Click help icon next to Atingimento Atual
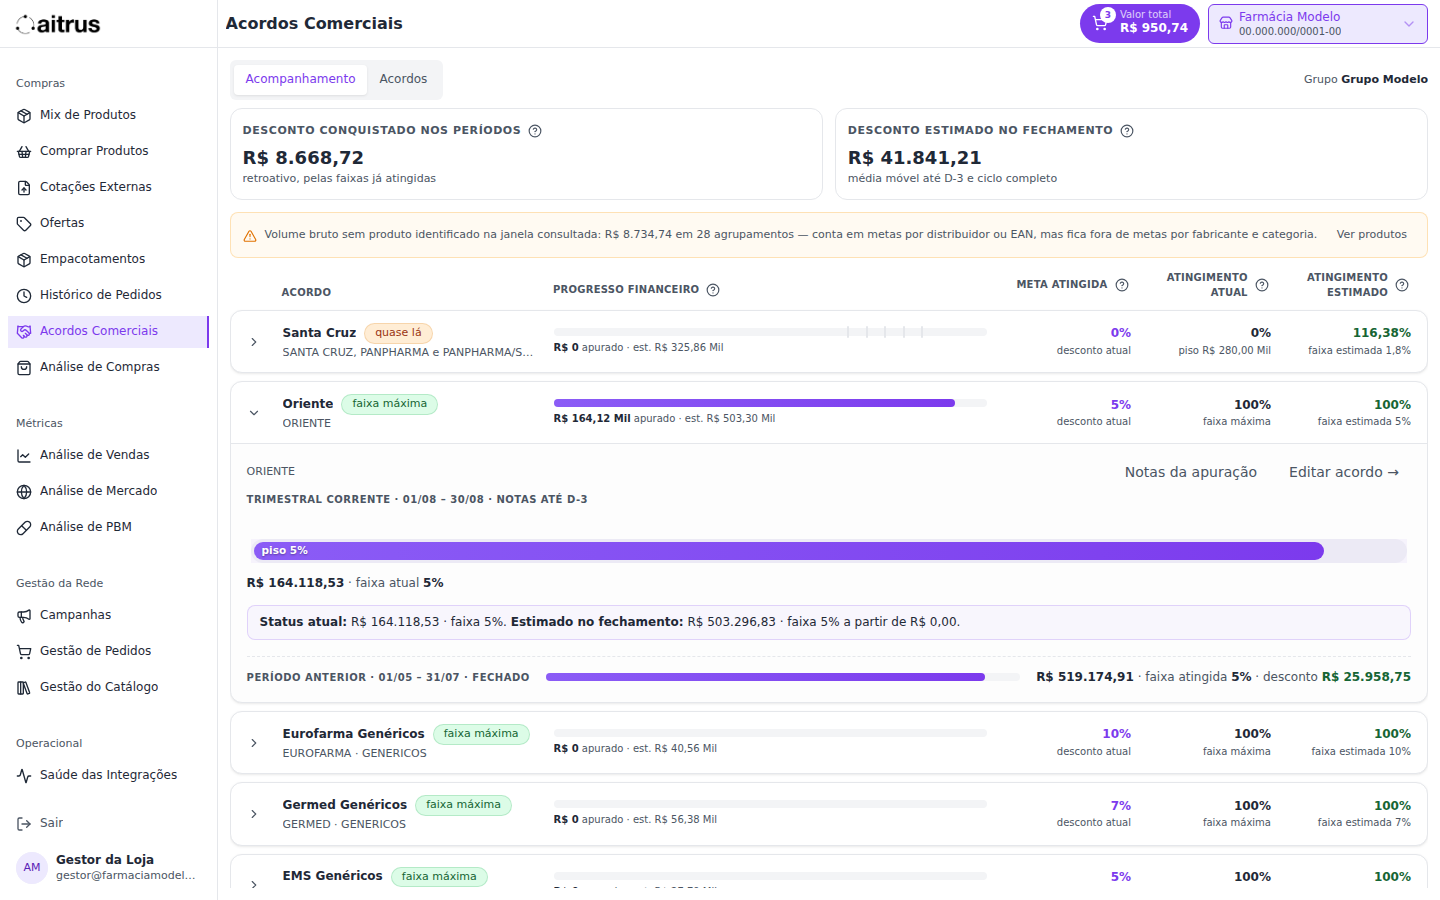The width and height of the screenshot is (1440, 900). pos(1262,285)
